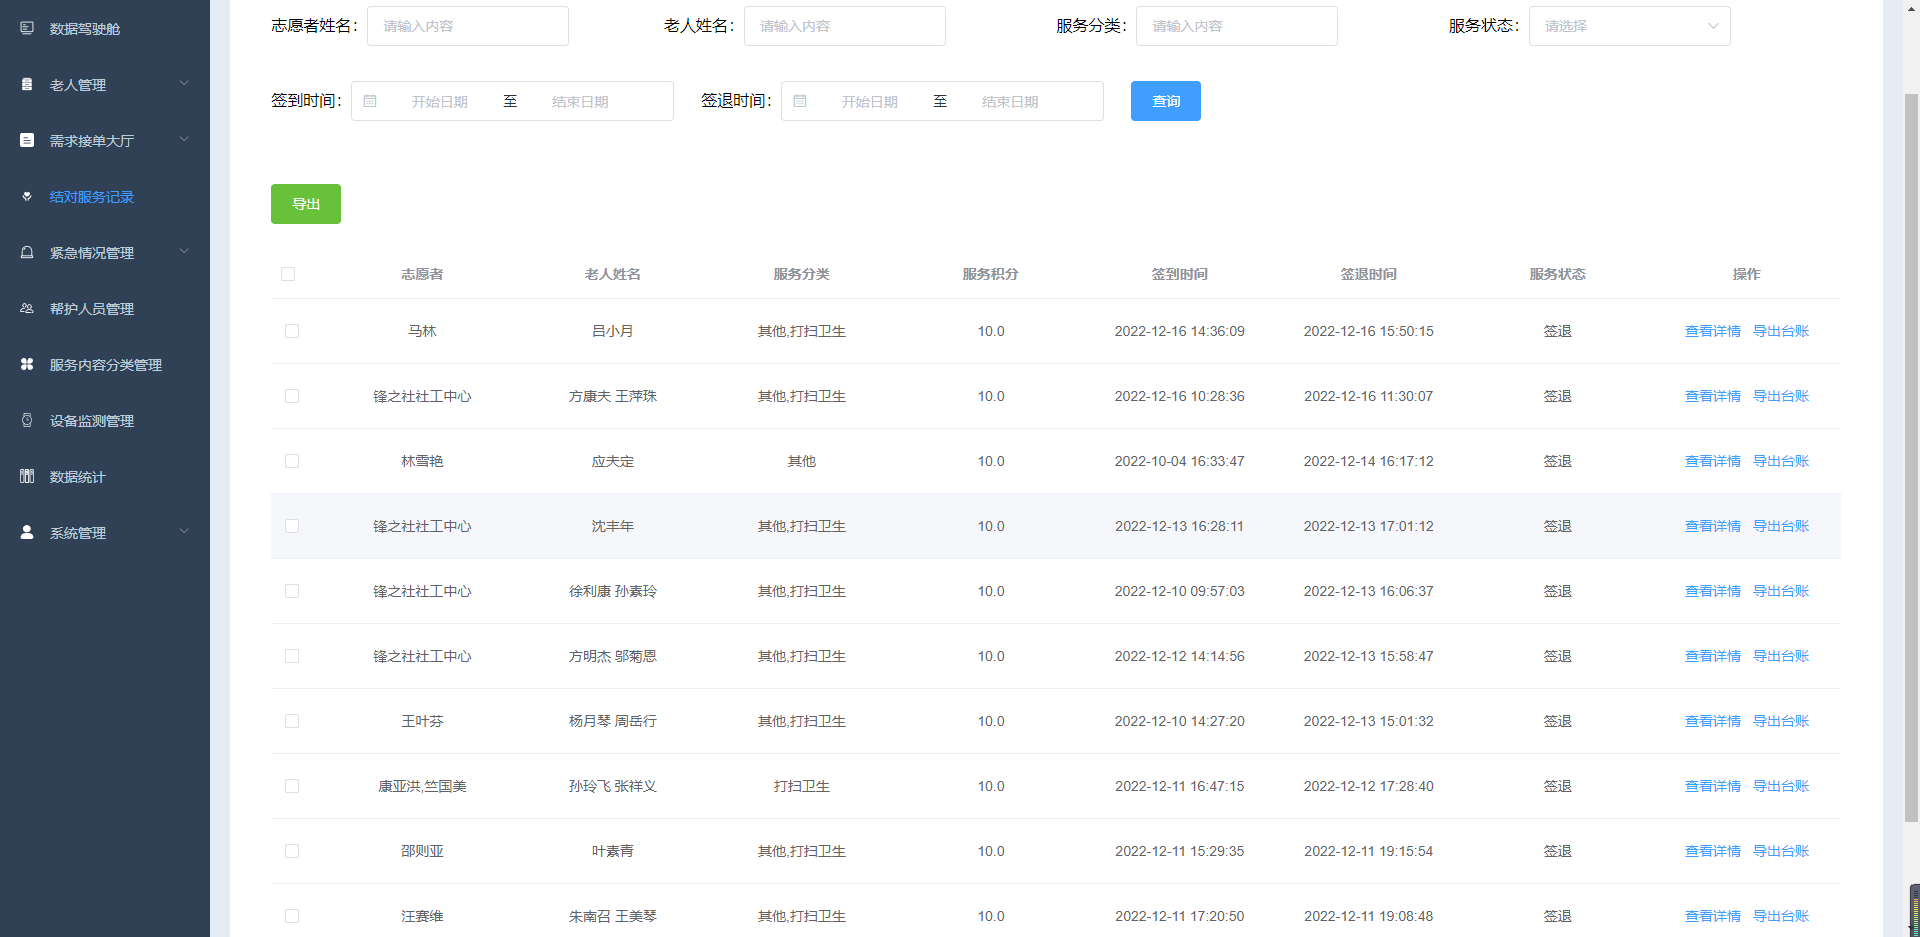Screen dimensions: 1920x937
Task: Click the 设备监测管理 watch icon
Action: (x=27, y=420)
